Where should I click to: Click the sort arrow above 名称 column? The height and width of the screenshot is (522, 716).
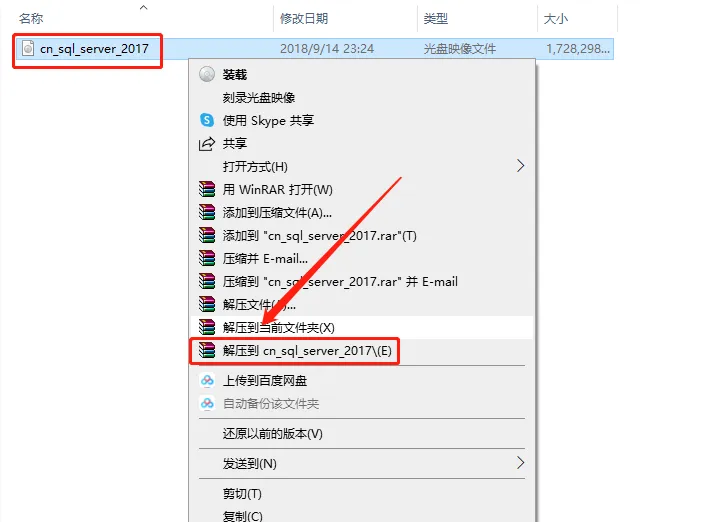(x=143, y=7)
